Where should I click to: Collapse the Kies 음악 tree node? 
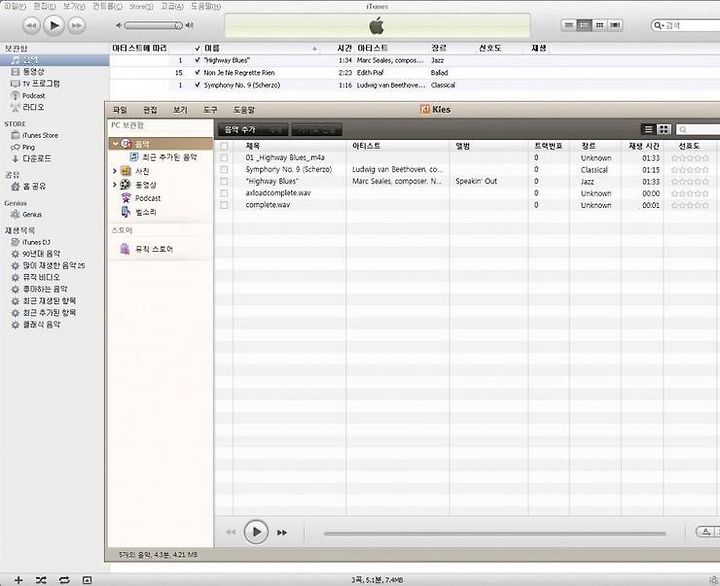115,144
